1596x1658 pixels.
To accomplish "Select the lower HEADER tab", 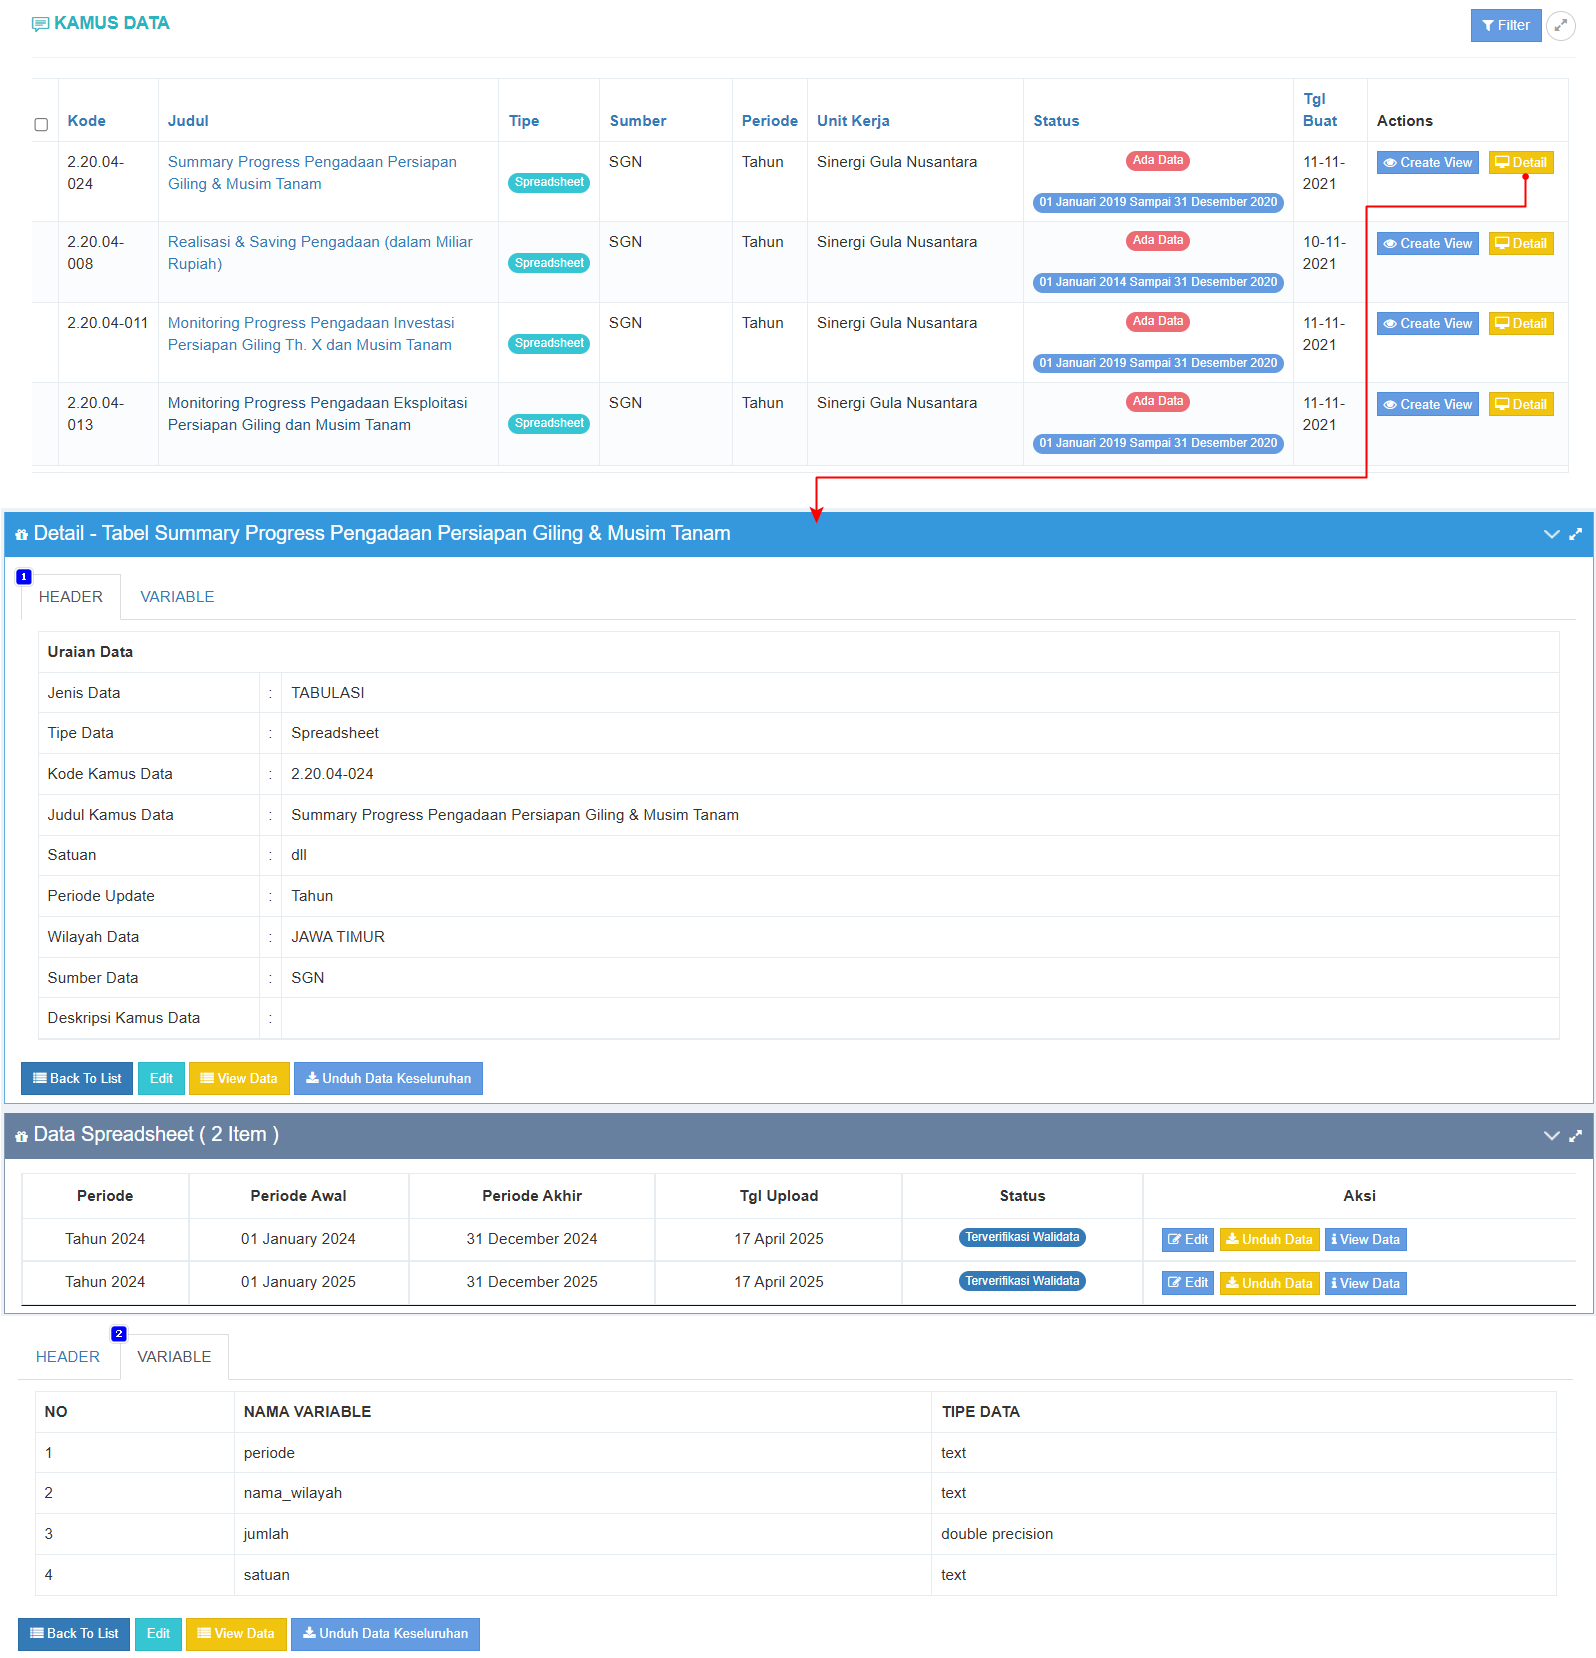I will click(x=68, y=1357).
